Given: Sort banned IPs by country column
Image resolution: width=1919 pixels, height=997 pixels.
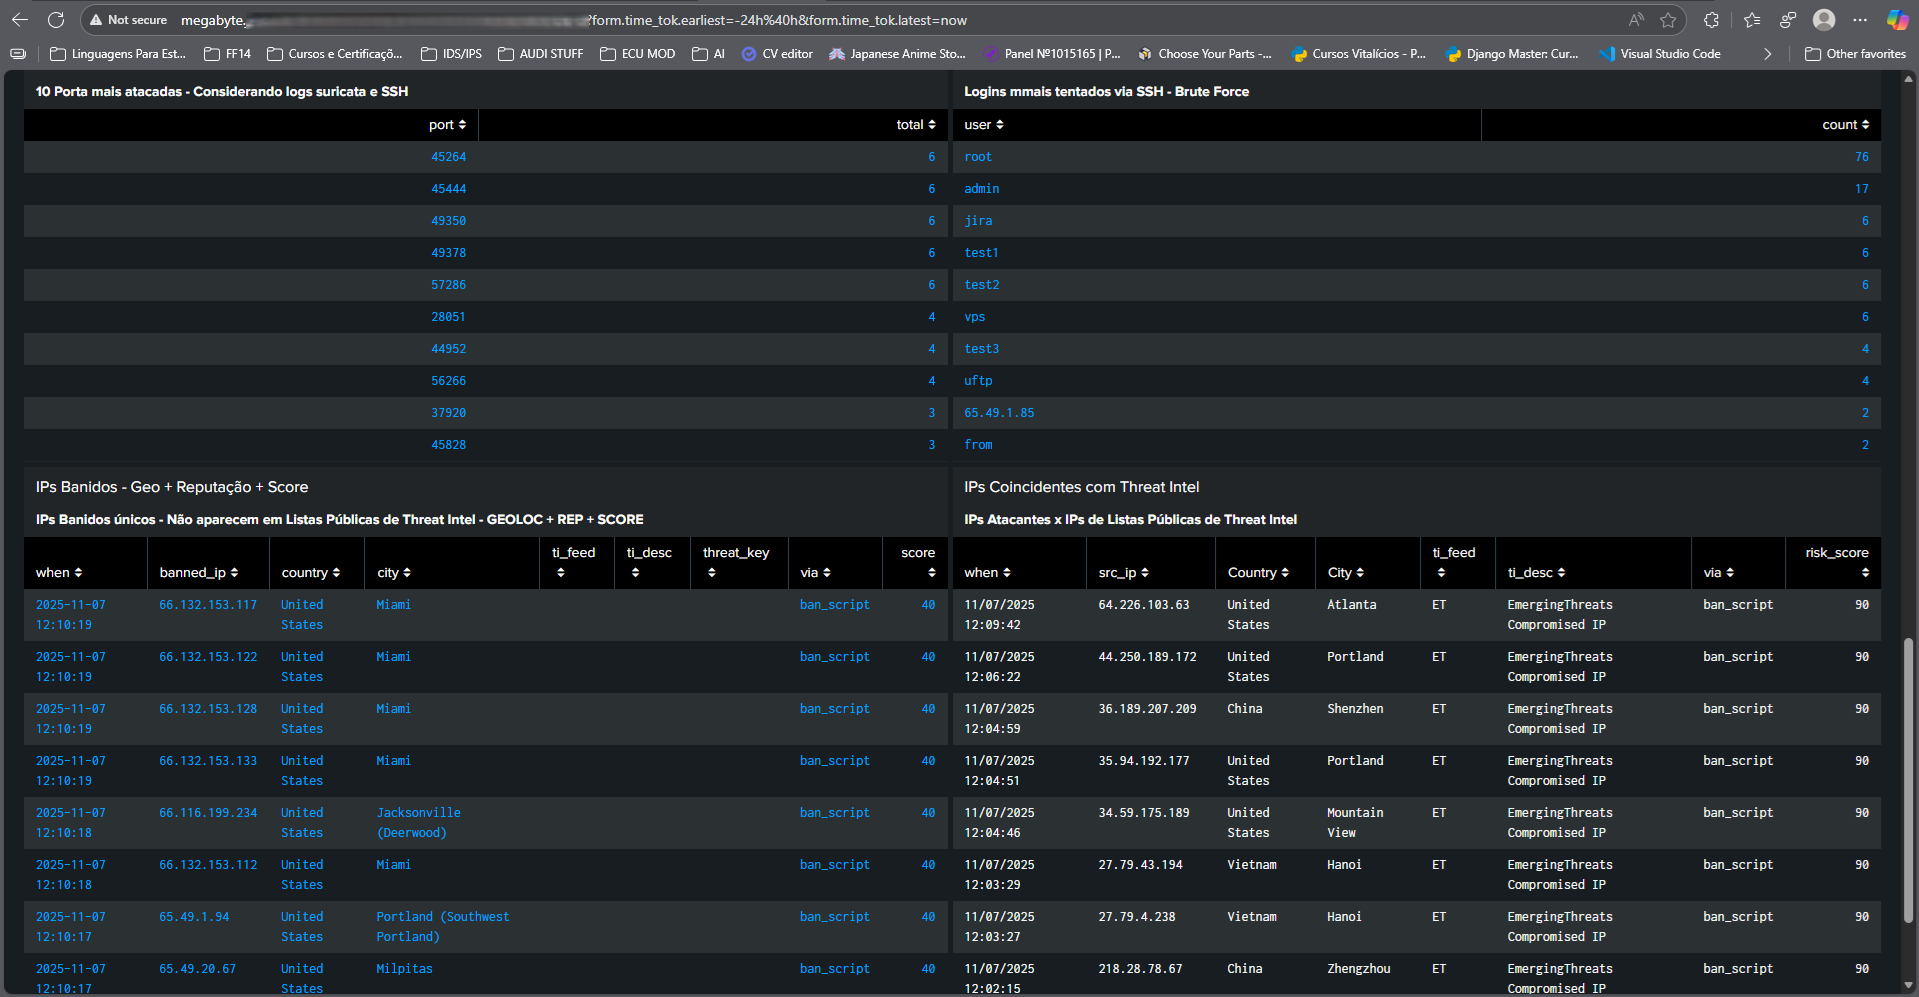Looking at the screenshot, I should pos(310,573).
